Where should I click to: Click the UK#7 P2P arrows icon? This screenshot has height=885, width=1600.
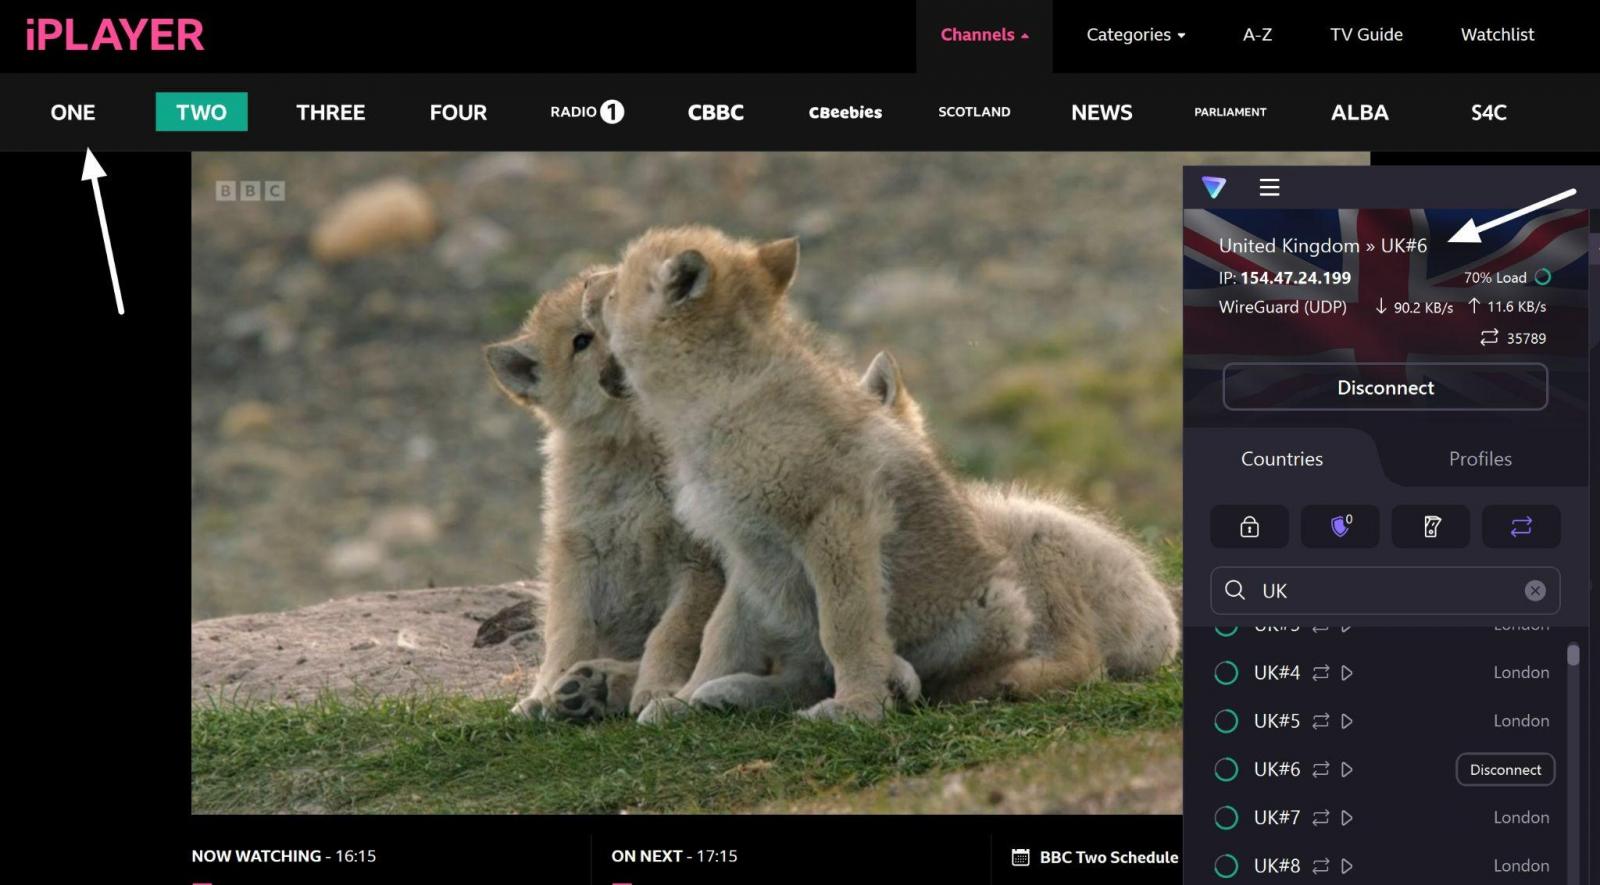tap(1321, 818)
